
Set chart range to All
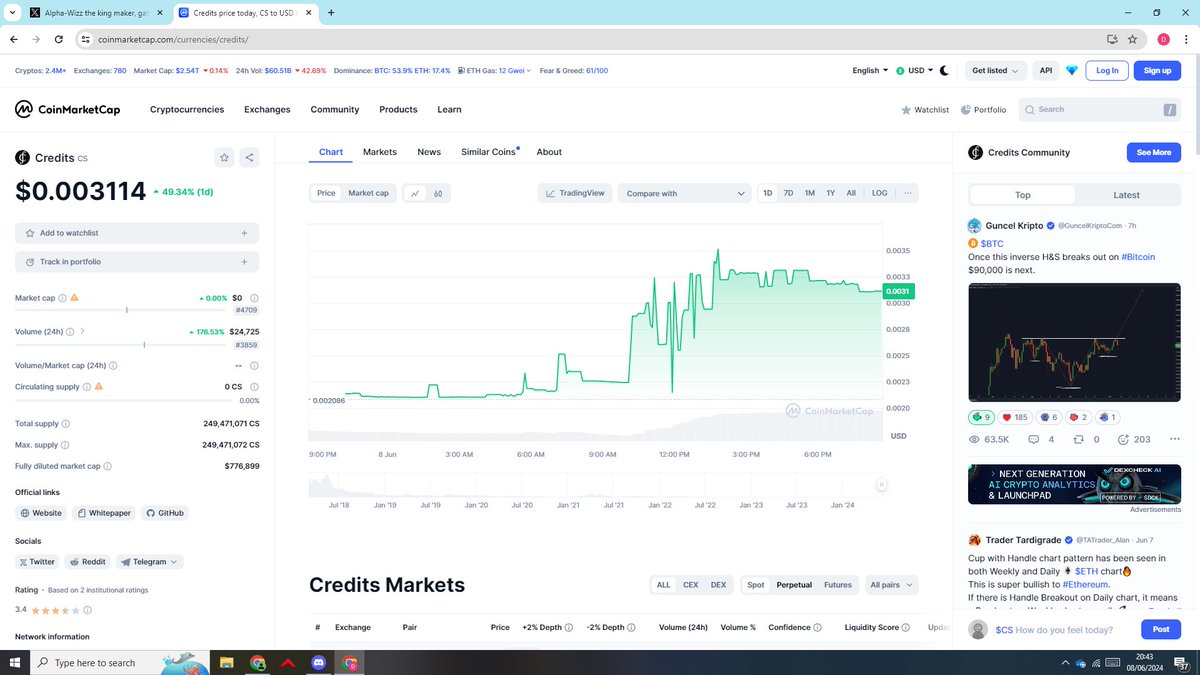coord(851,193)
